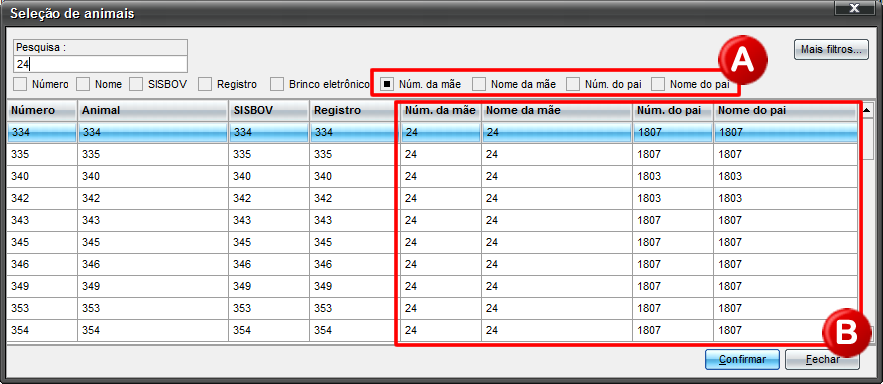Click Animal cell for animal 340
The image size is (883, 384).
coord(153,176)
